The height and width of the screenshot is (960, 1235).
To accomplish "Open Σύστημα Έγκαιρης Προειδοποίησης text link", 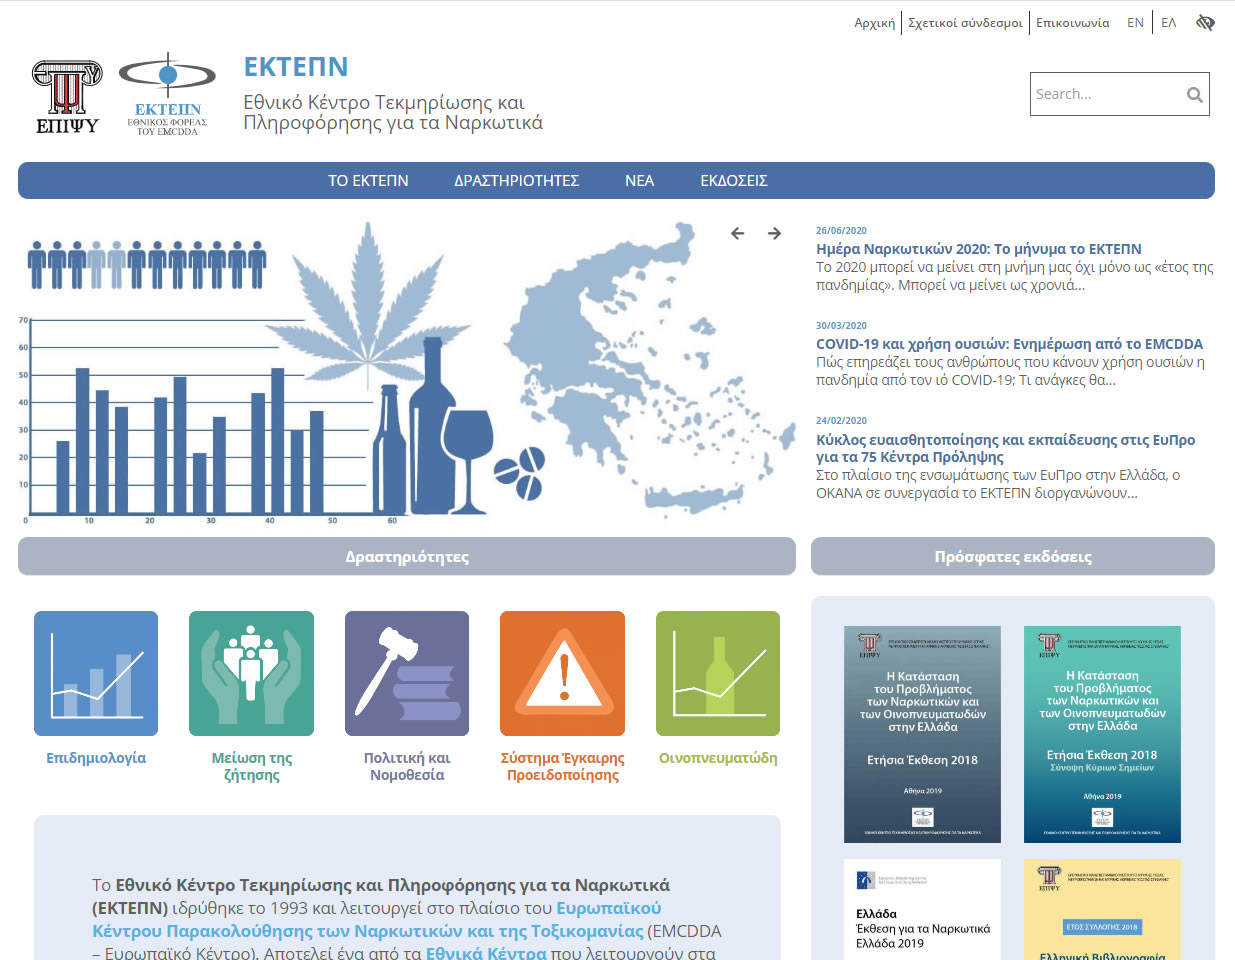I will pos(563,766).
